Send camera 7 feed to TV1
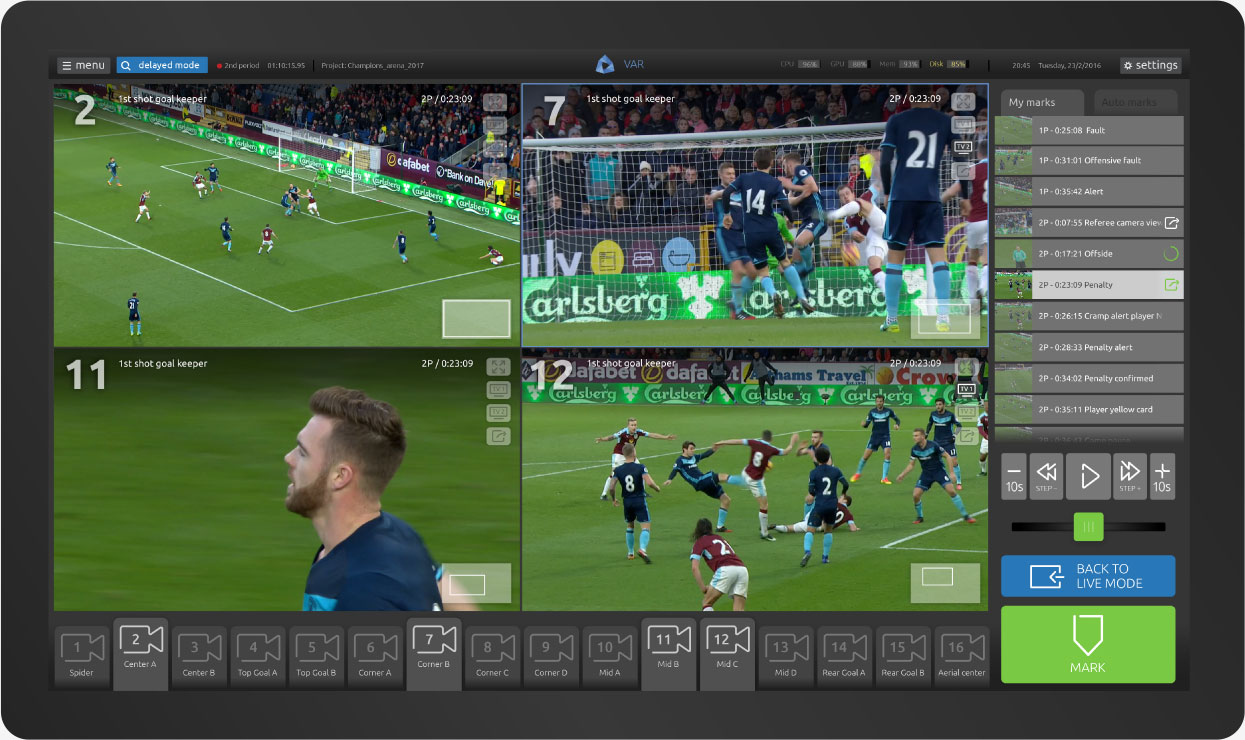Image resolution: width=1245 pixels, height=740 pixels. tap(963, 125)
